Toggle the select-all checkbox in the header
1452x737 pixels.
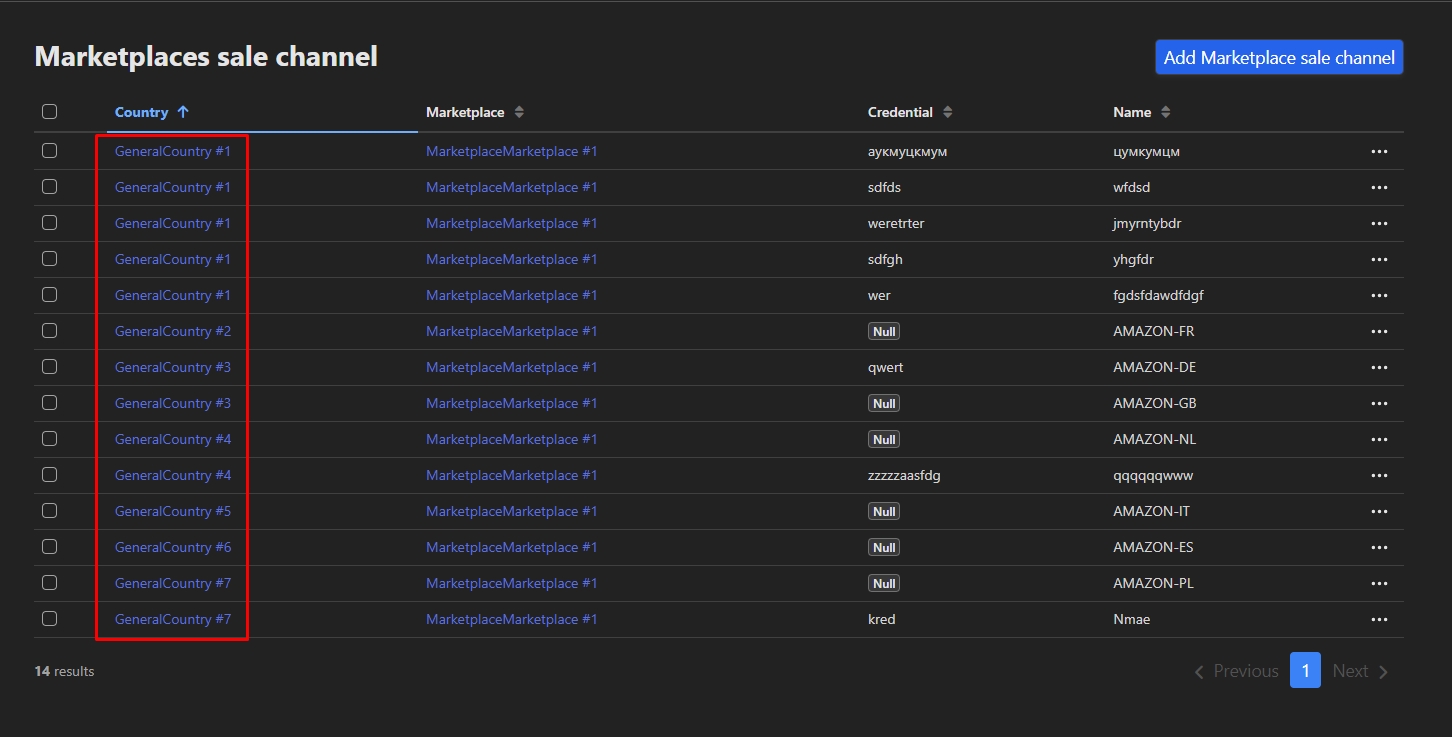49,111
